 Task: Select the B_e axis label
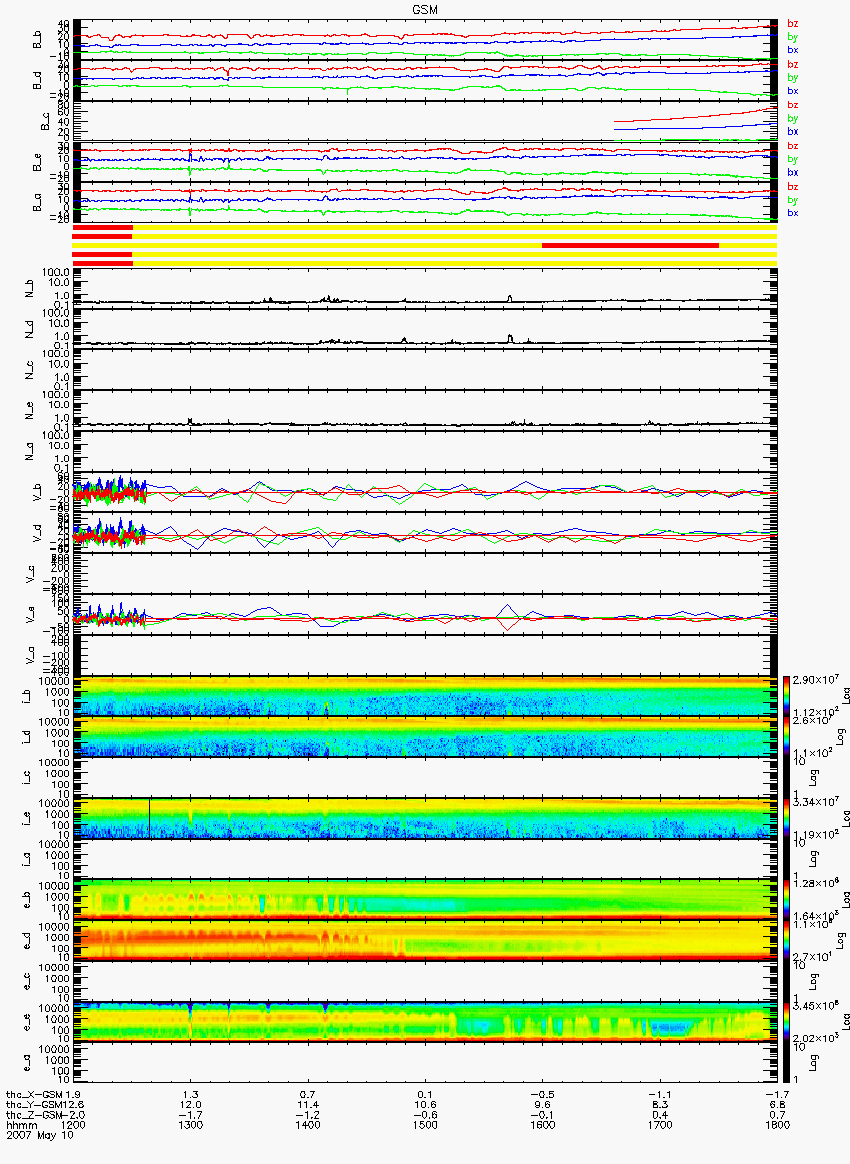[x=37, y=163]
